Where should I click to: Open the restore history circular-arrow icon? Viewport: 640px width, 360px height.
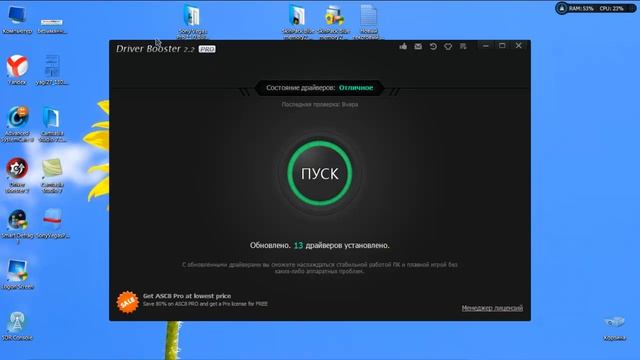pos(433,47)
